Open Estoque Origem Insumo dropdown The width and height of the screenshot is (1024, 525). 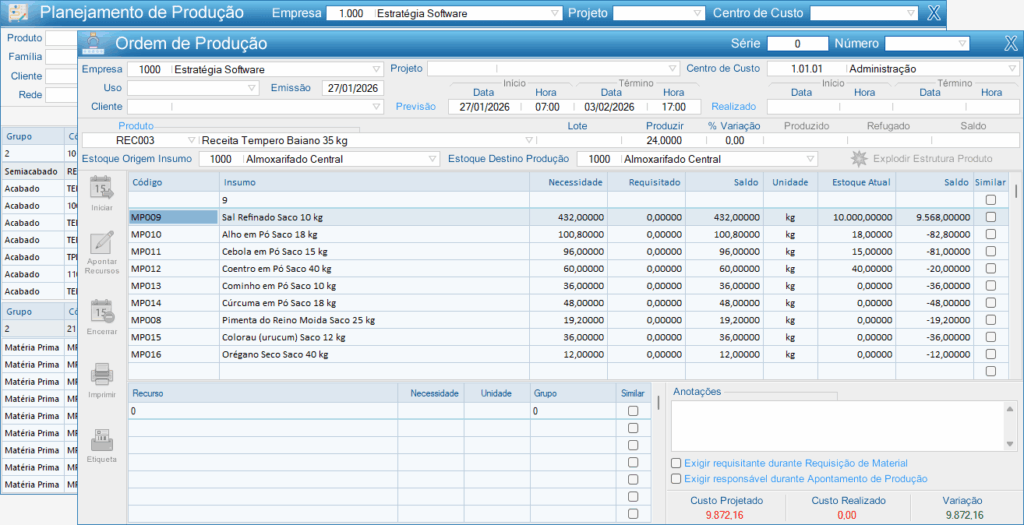coord(432,159)
